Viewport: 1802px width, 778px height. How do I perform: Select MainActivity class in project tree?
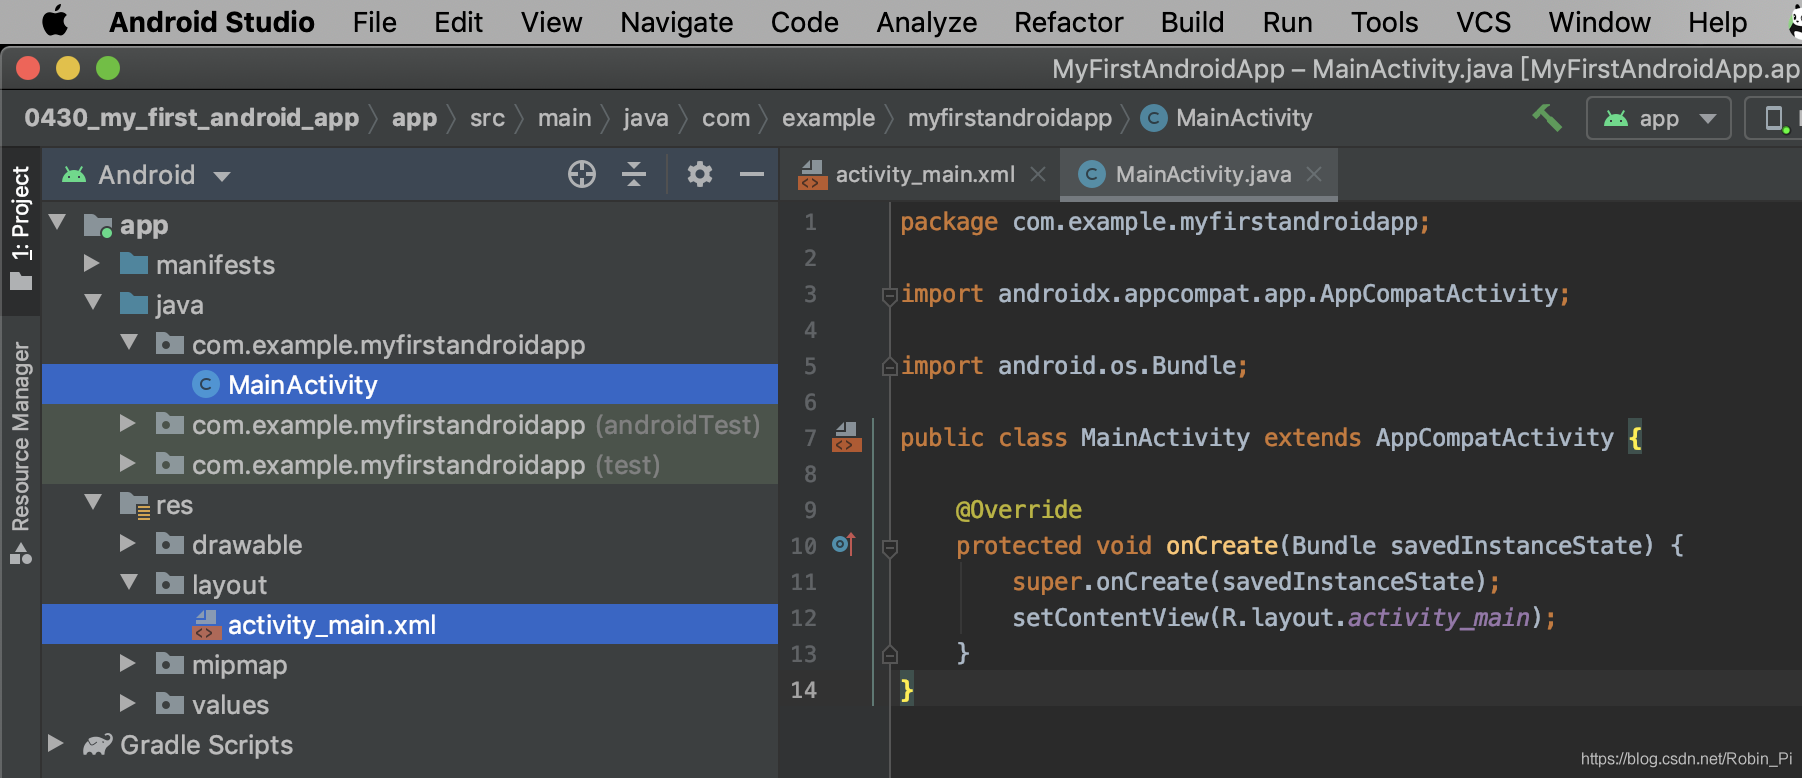[x=410, y=384]
